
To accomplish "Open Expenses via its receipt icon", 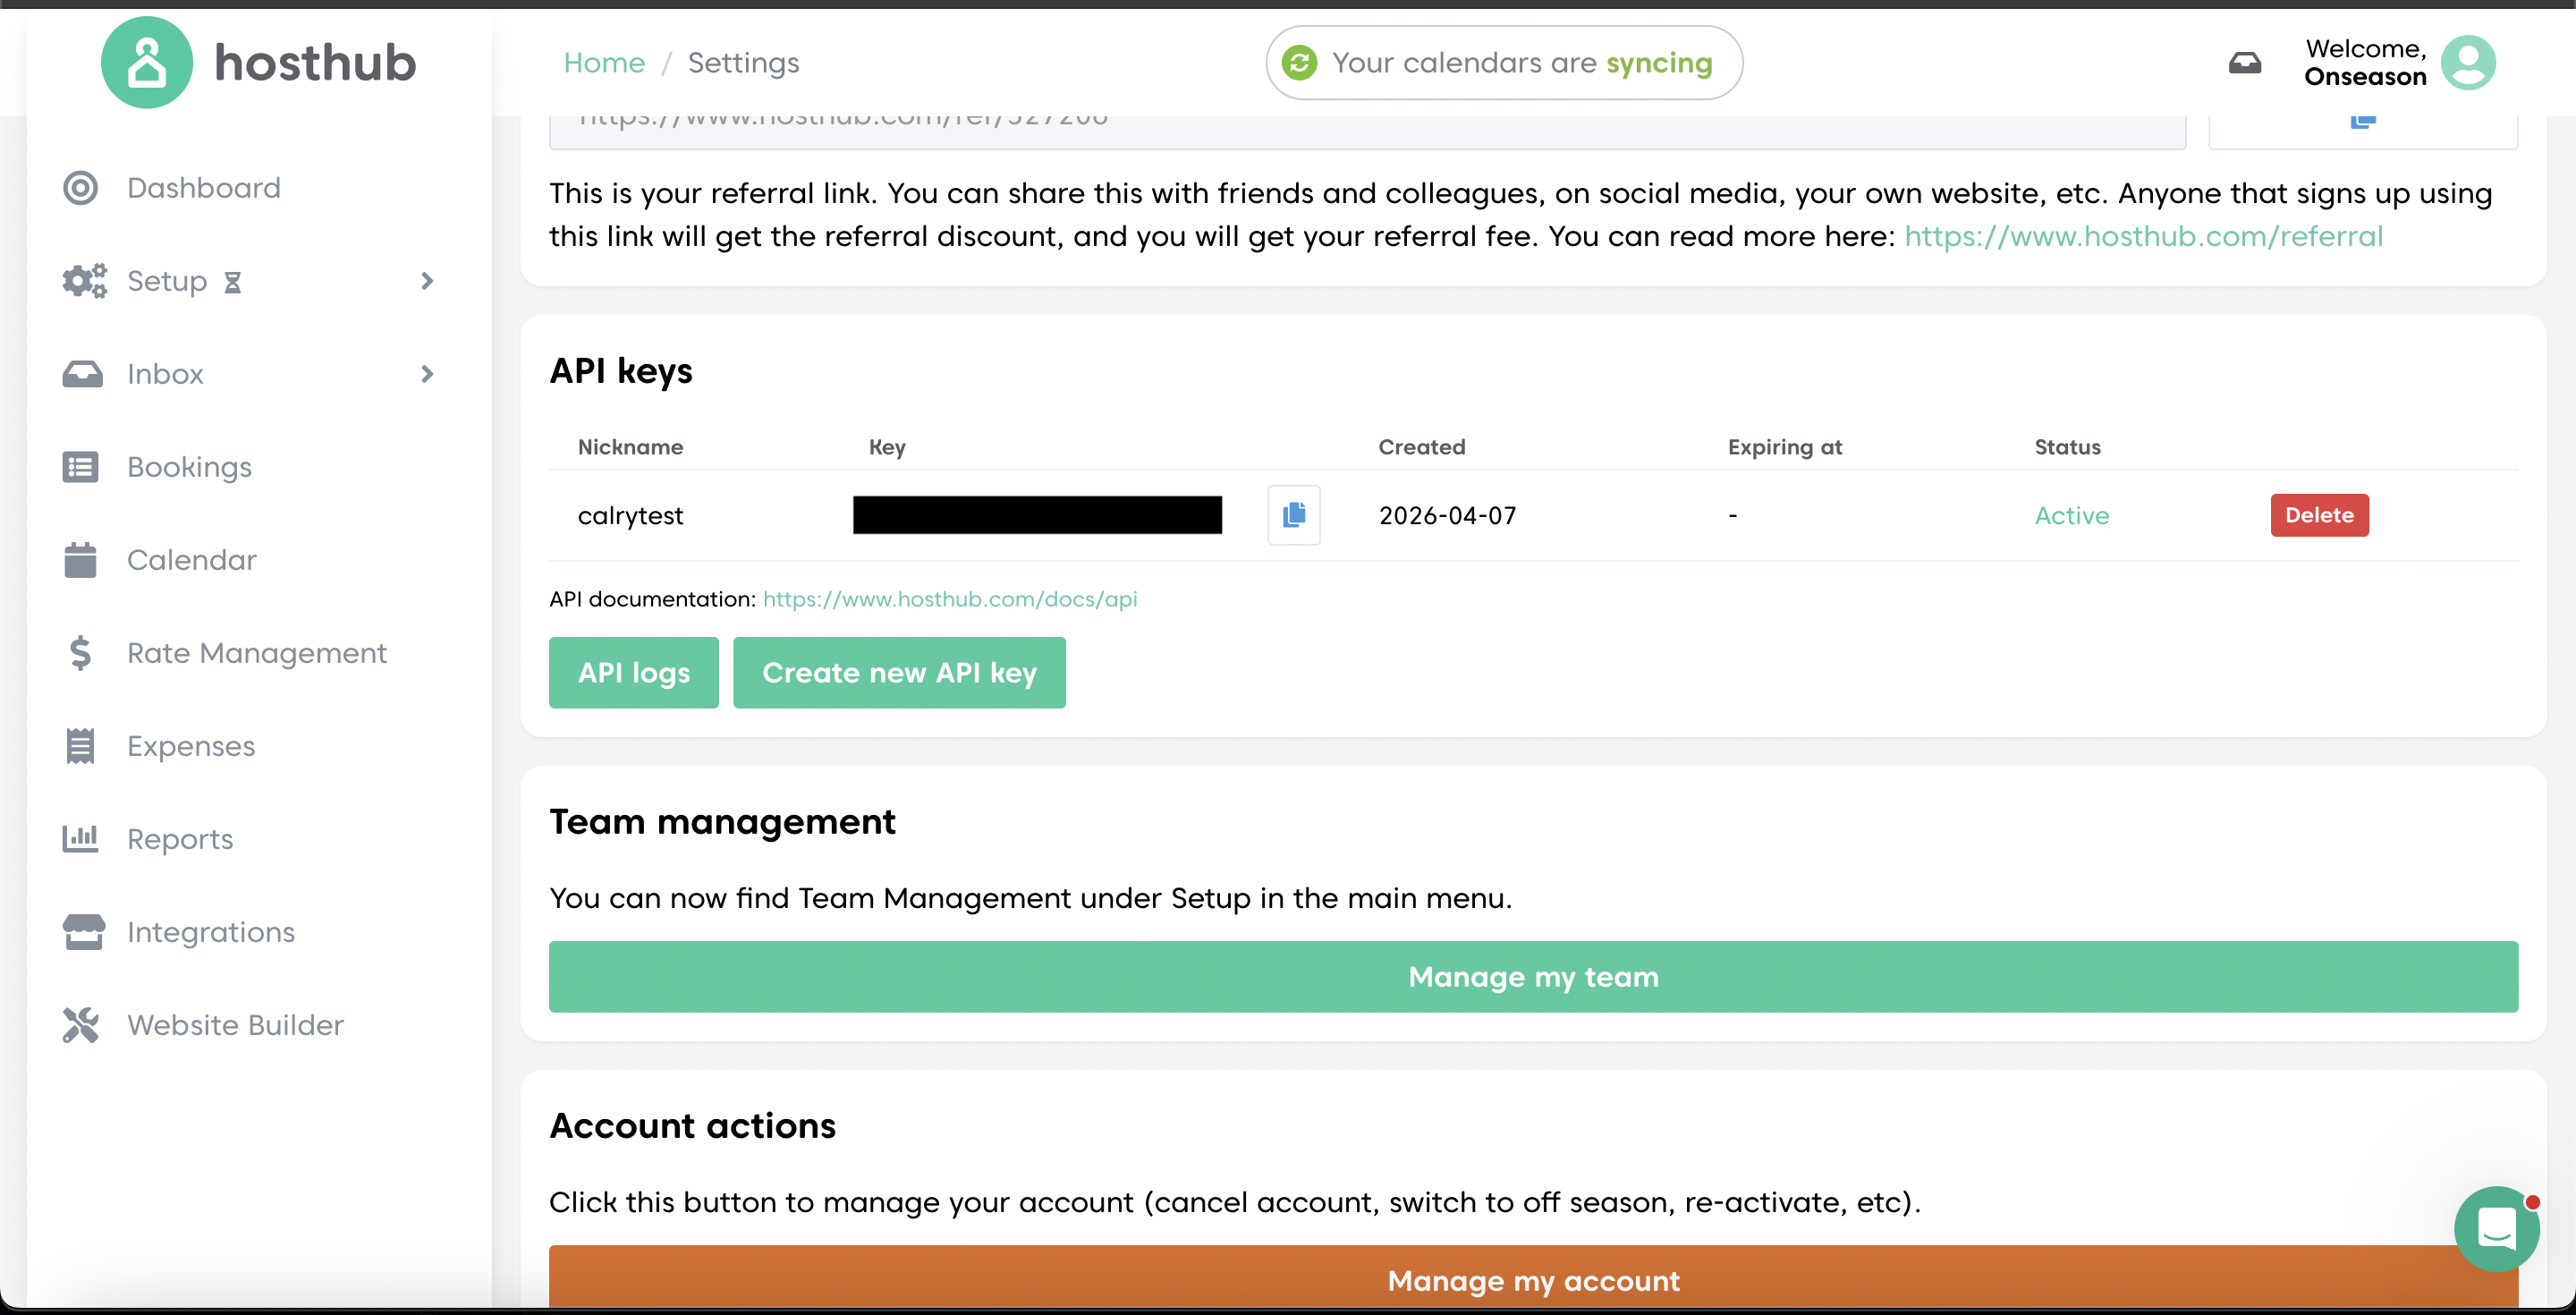I will [80, 745].
